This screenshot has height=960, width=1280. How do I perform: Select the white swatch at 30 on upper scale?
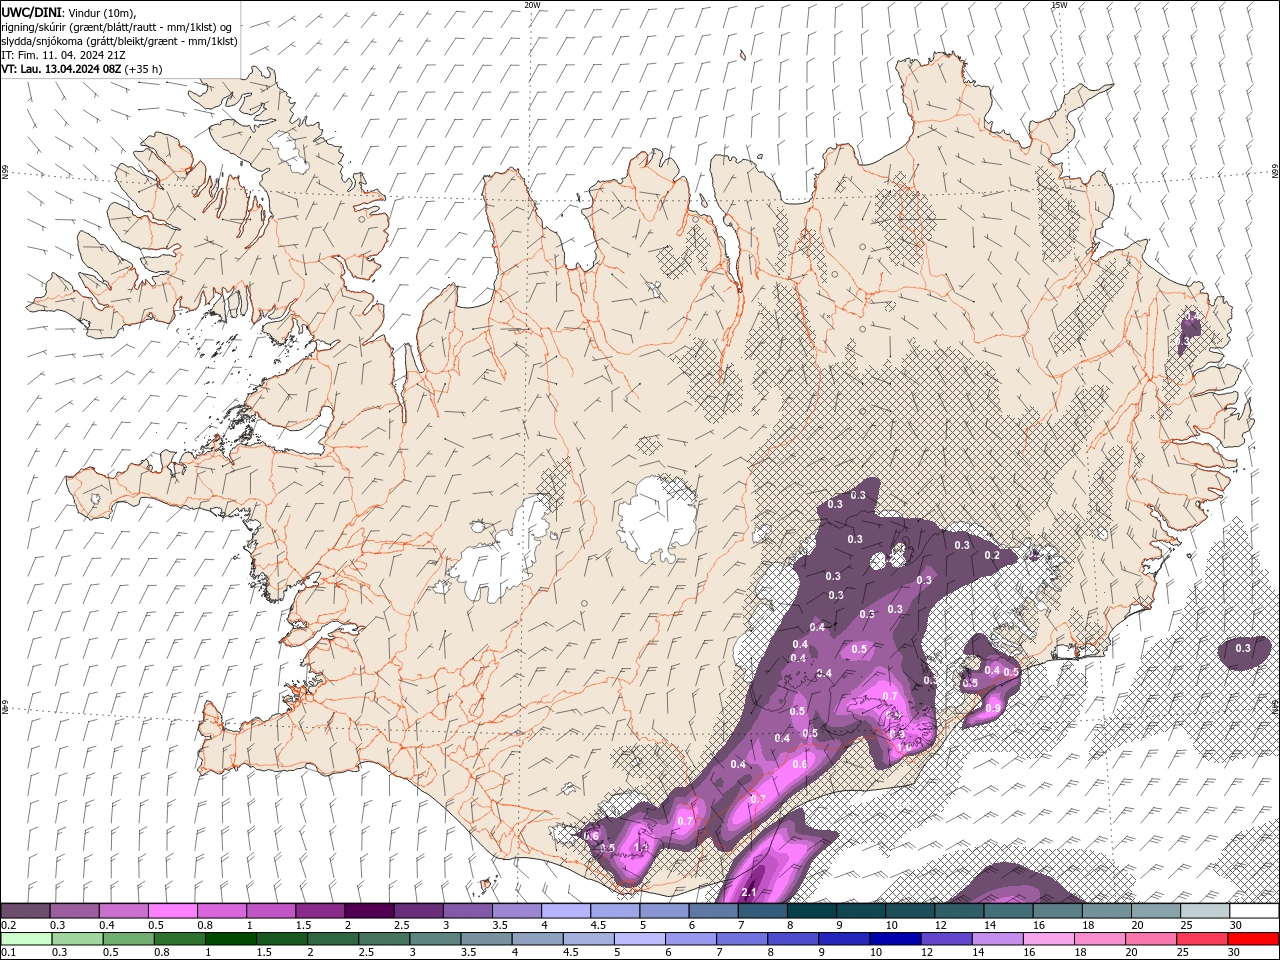tap(1254, 911)
